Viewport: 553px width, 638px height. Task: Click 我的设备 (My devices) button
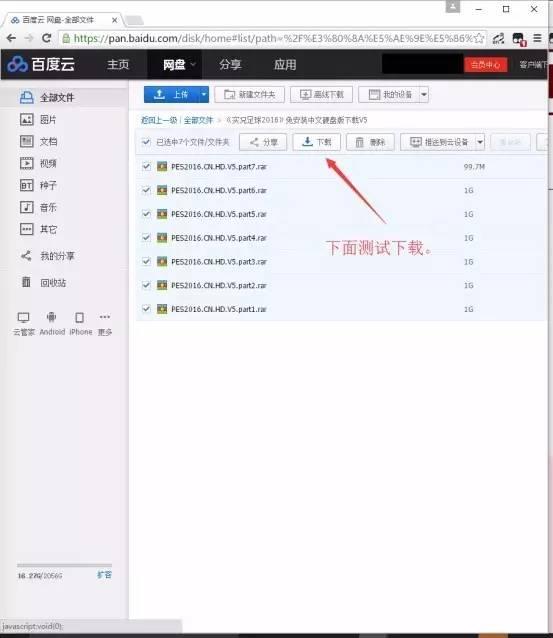pyautogui.click(x=389, y=94)
